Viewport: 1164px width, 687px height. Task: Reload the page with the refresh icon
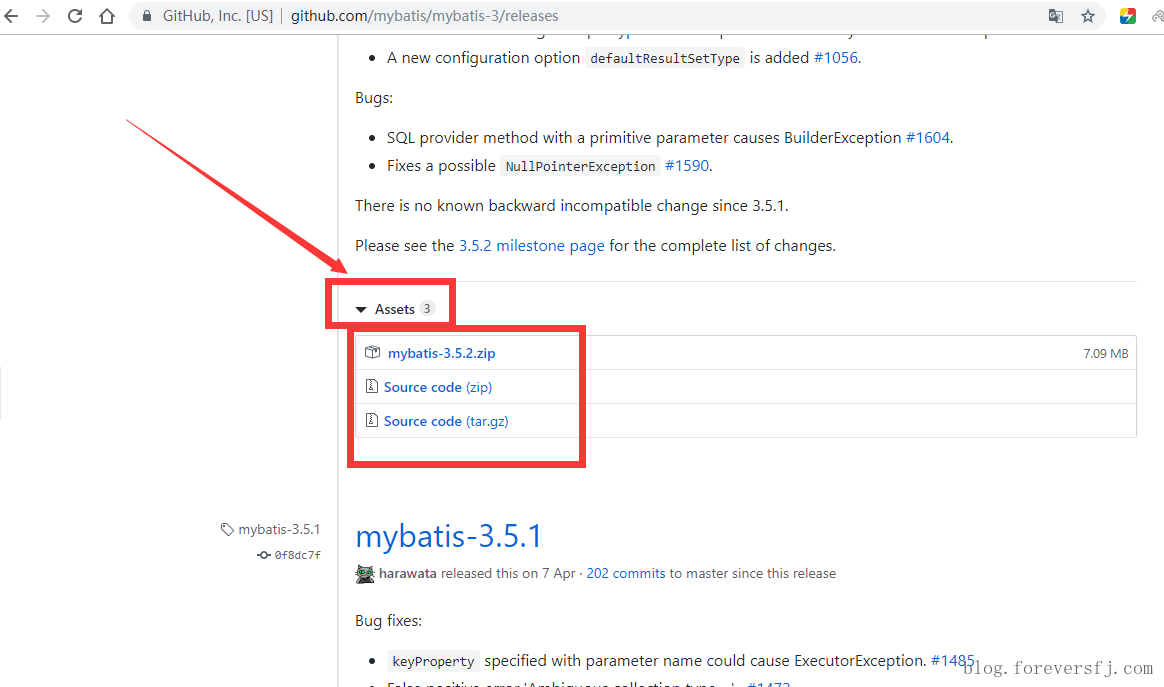(75, 16)
